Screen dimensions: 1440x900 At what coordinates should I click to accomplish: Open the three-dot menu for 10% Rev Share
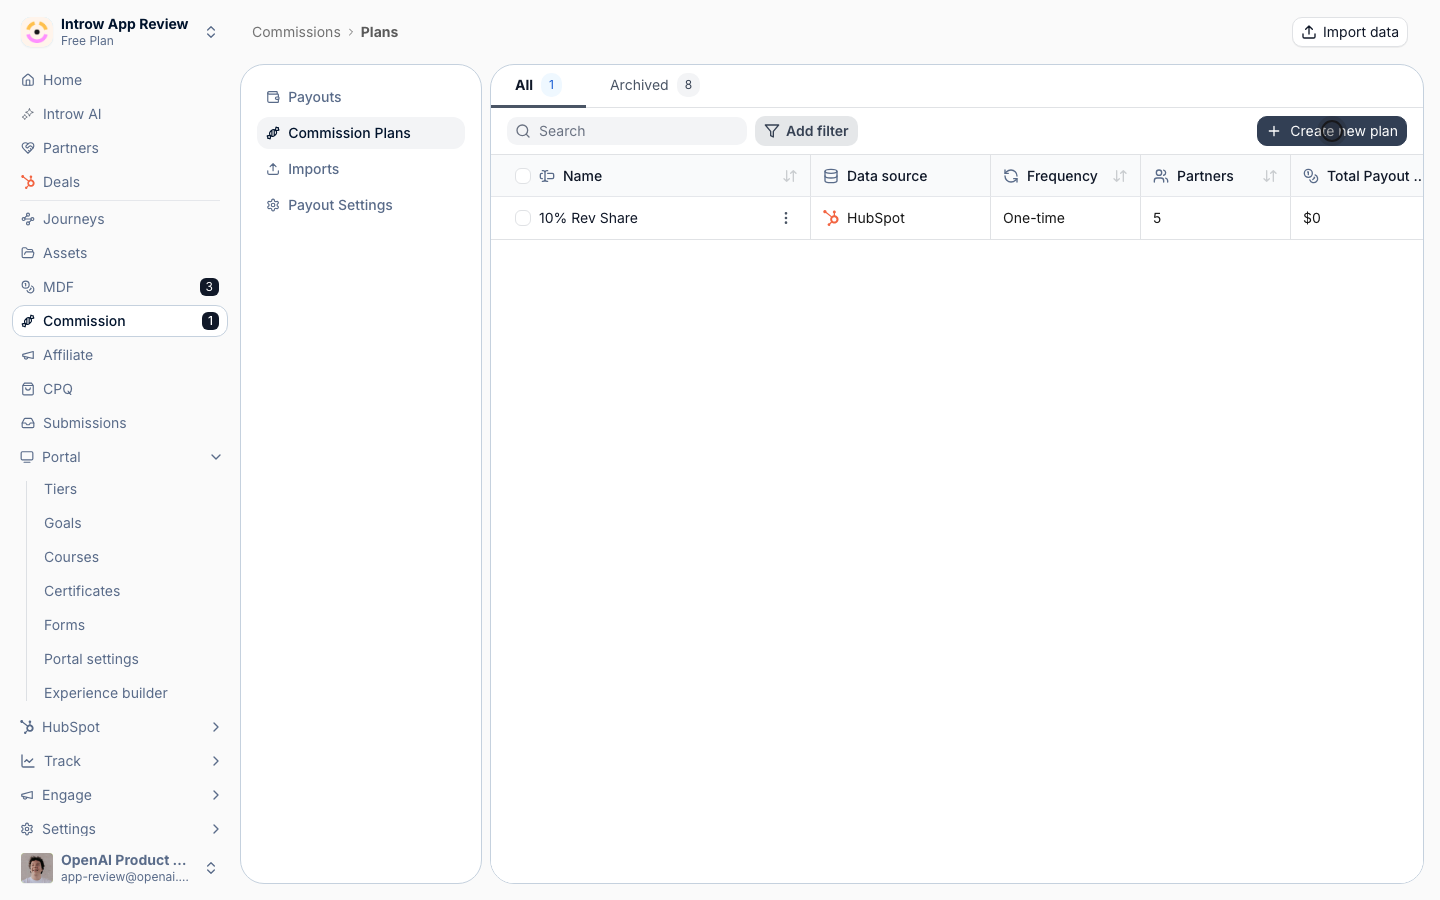pos(786,218)
